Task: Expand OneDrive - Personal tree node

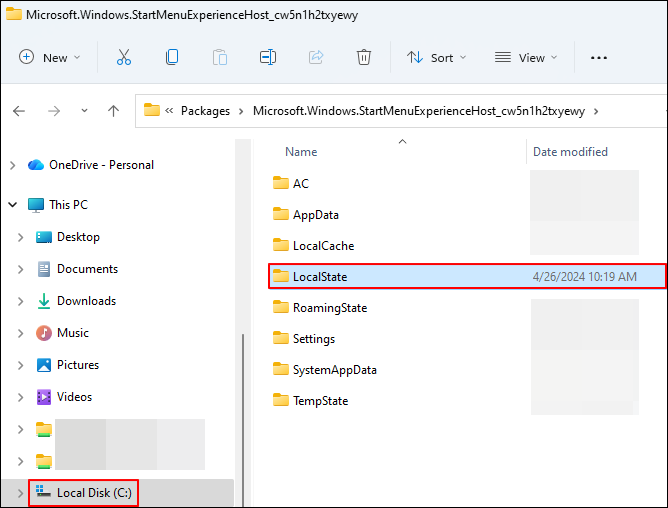Action: point(13,165)
